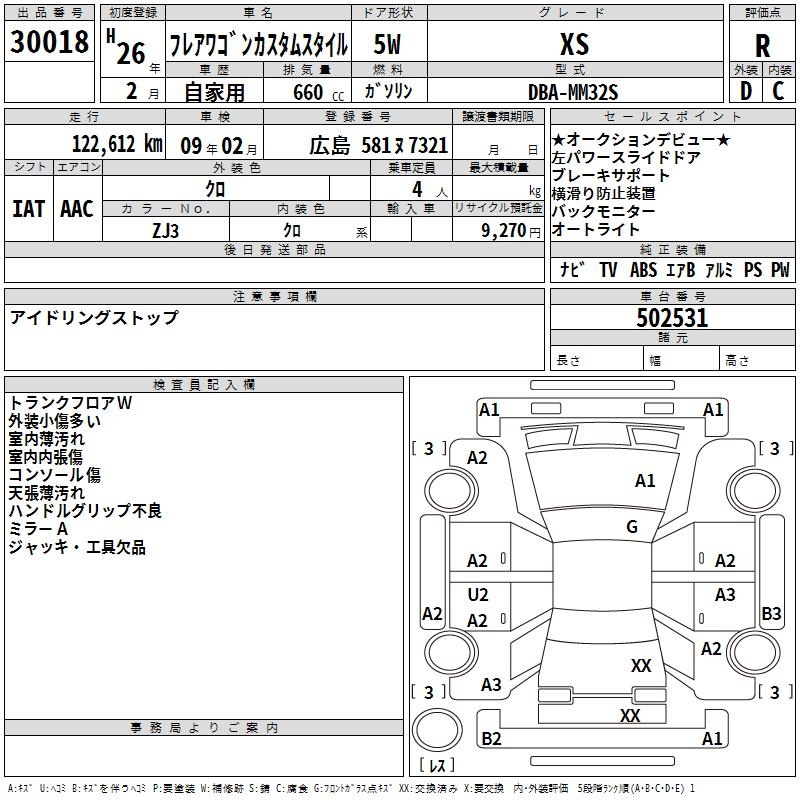Click the トランクフロアW inspector remark
Viewport: 800px width, 800px height.
coord(70,403)
